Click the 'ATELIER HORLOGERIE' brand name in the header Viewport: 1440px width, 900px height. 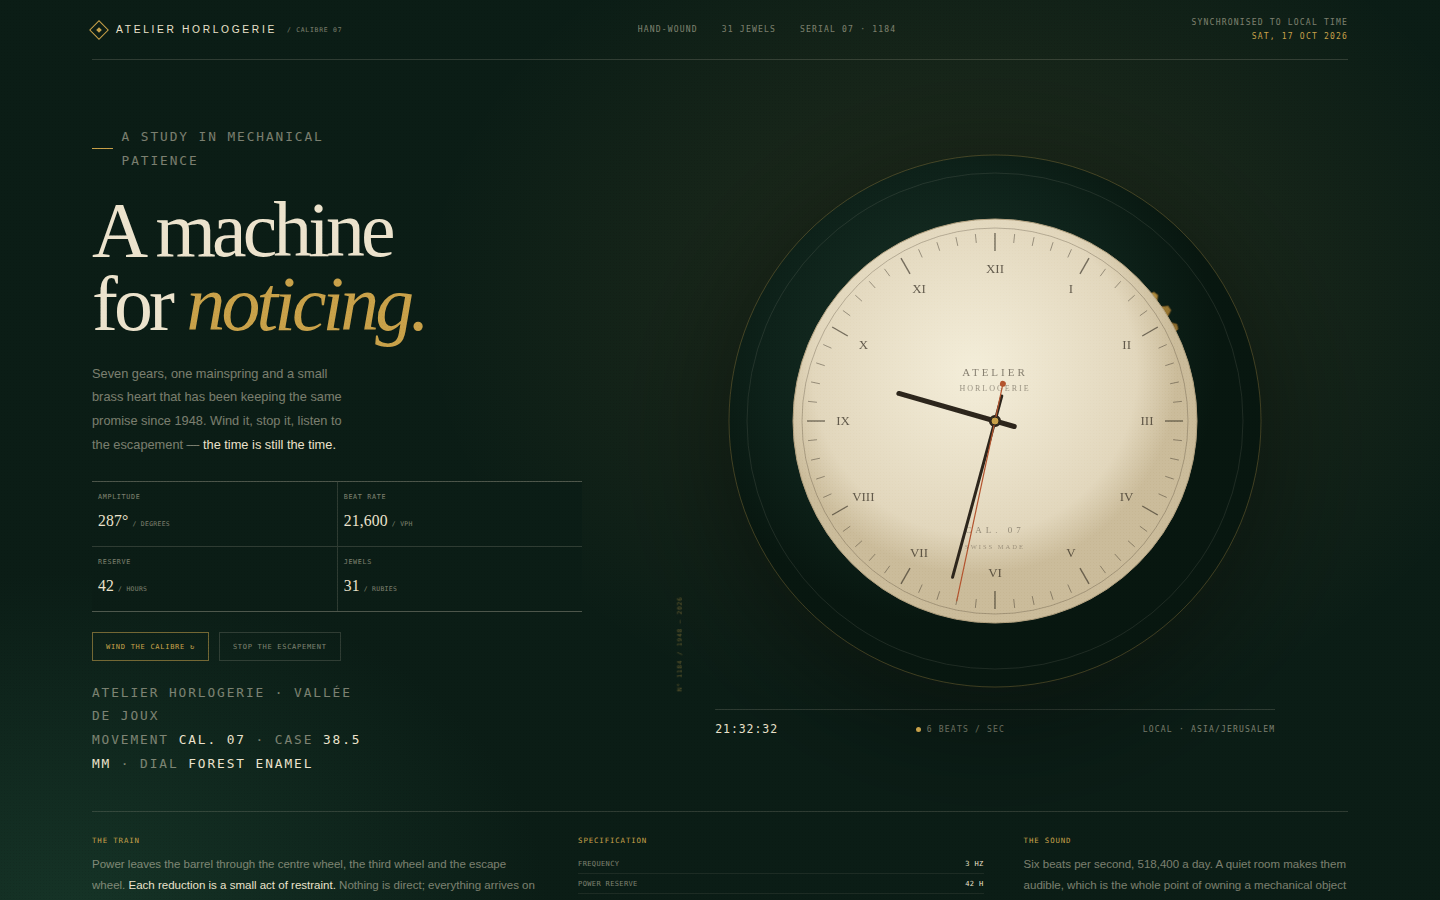coord(196,30)
